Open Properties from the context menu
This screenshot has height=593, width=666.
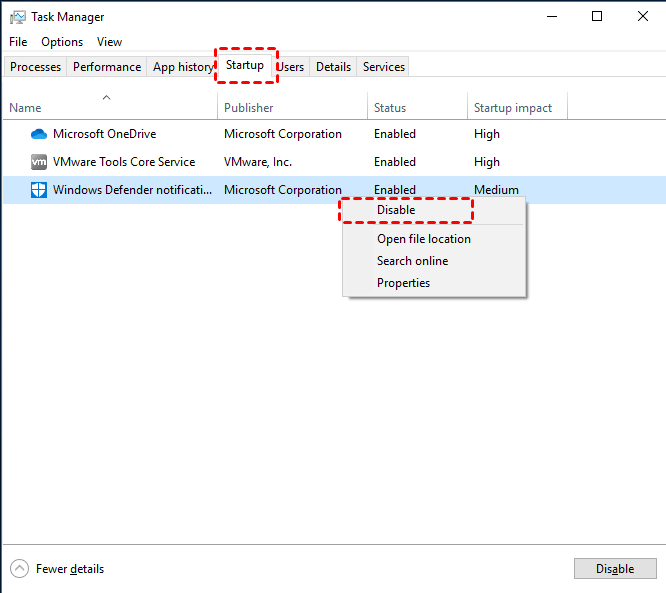click(x=403, y=283)
